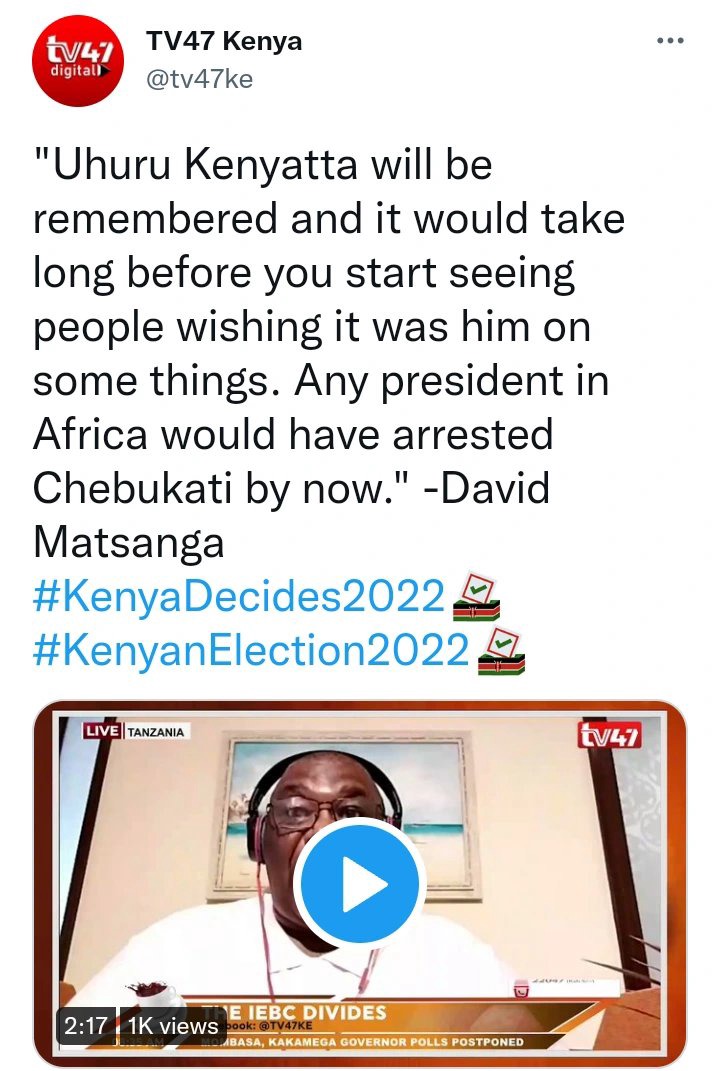720x1071 pixels.
Task: Click the ballot box emoji after KenyanElection2022
Action: tap(501, 652)
